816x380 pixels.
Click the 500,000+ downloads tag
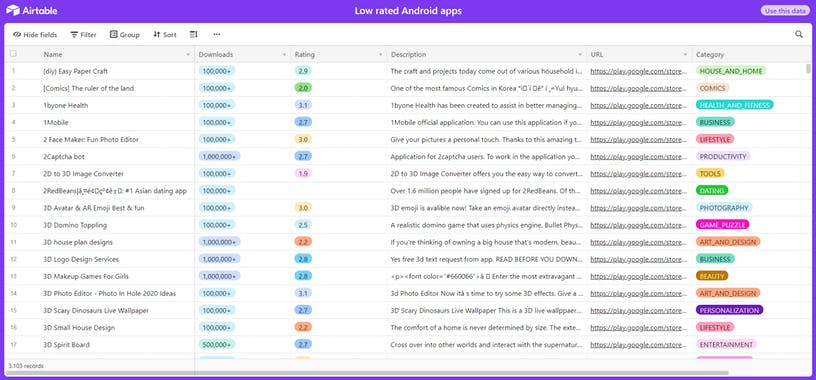pyautogui.click(x=216, y=345)
